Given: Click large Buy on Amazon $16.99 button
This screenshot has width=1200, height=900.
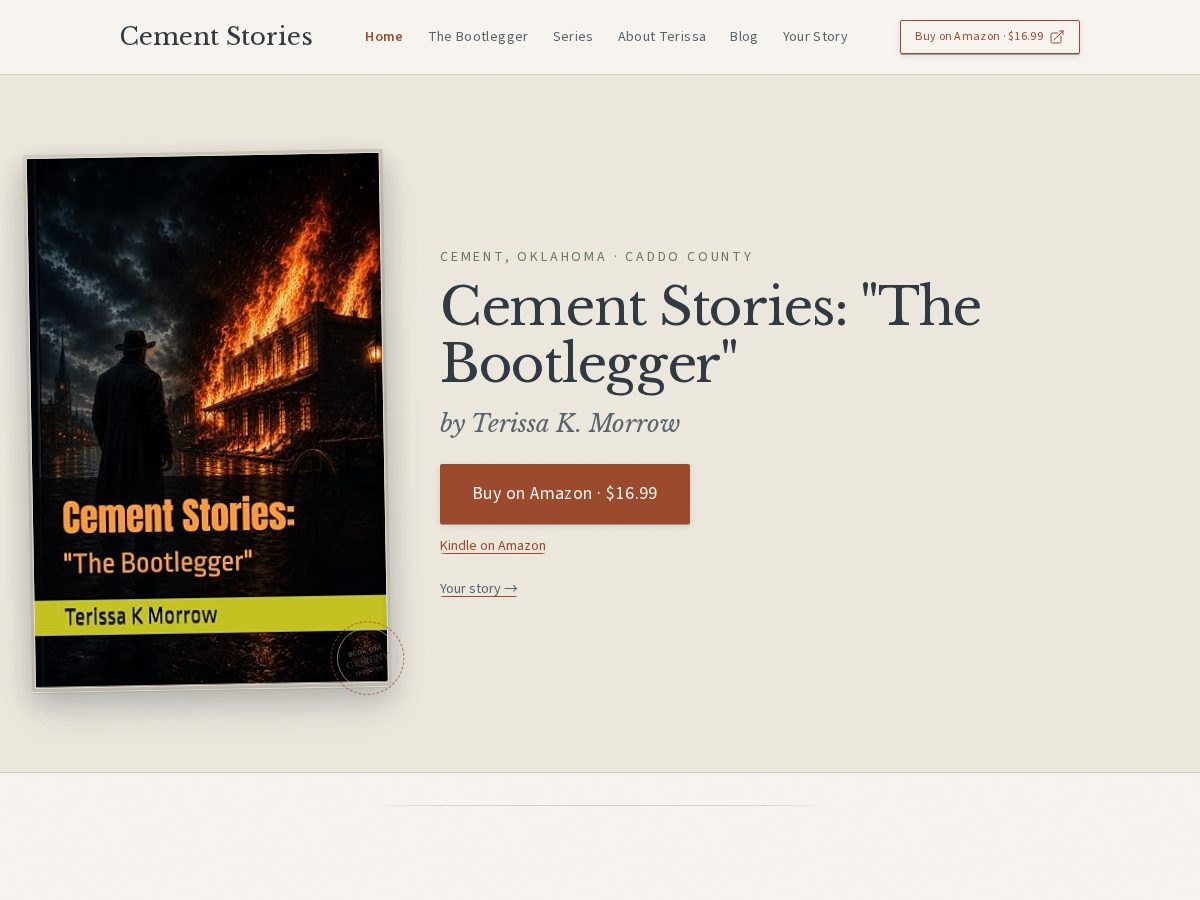Looking at the screenshot, I should [565, 494].
